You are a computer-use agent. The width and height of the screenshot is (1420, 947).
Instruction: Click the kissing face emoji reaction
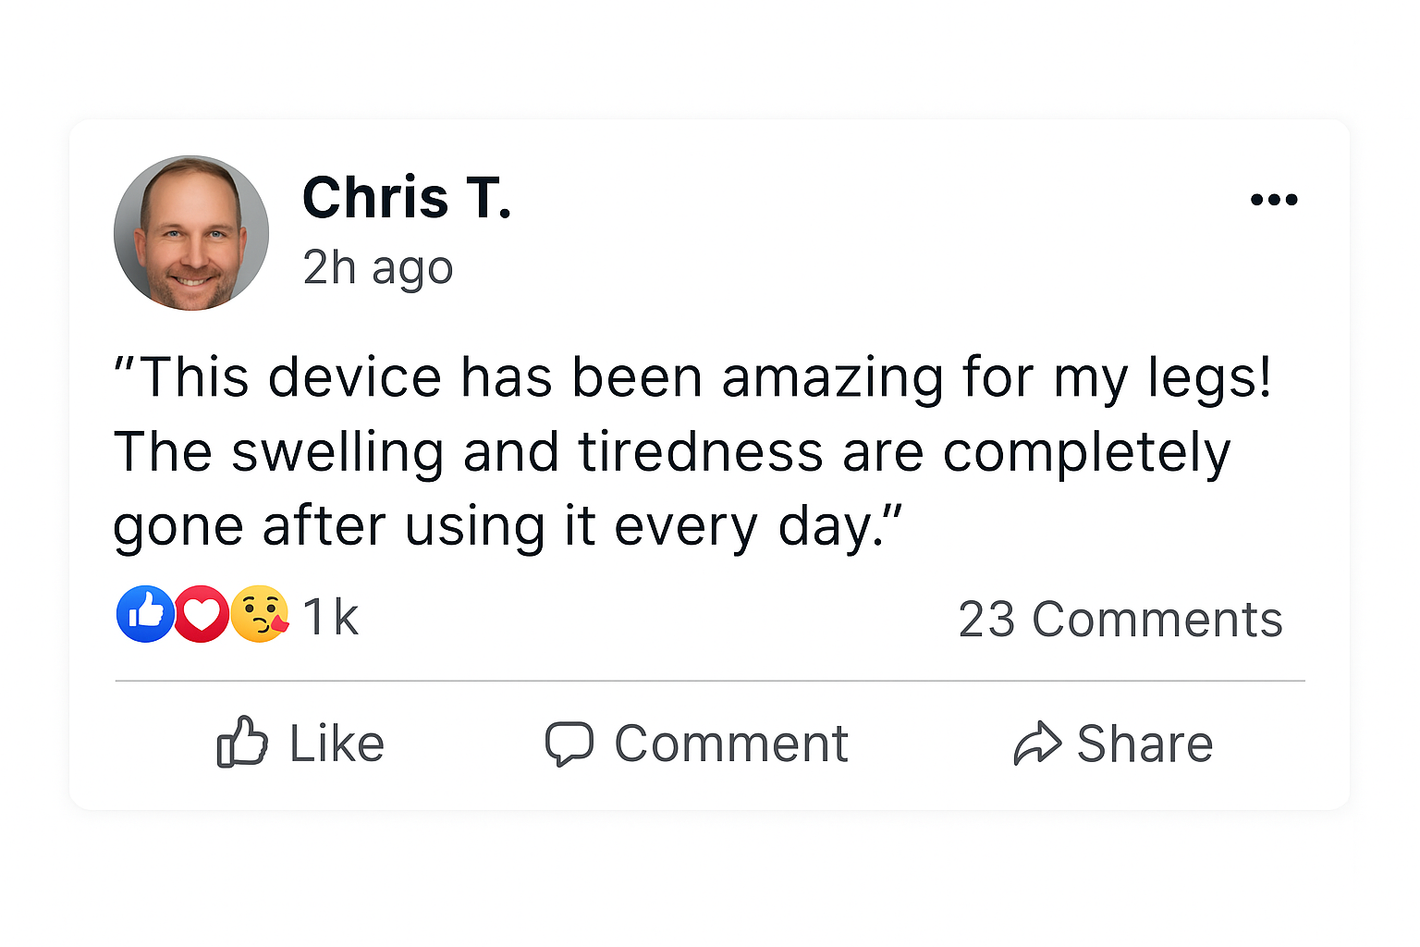tap(259, 614)
